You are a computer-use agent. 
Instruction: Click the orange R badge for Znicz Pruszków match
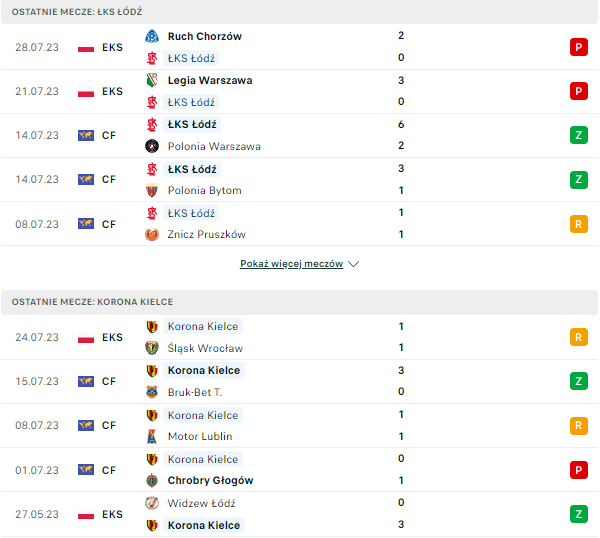pyautogui.click(x=578, y=223)
